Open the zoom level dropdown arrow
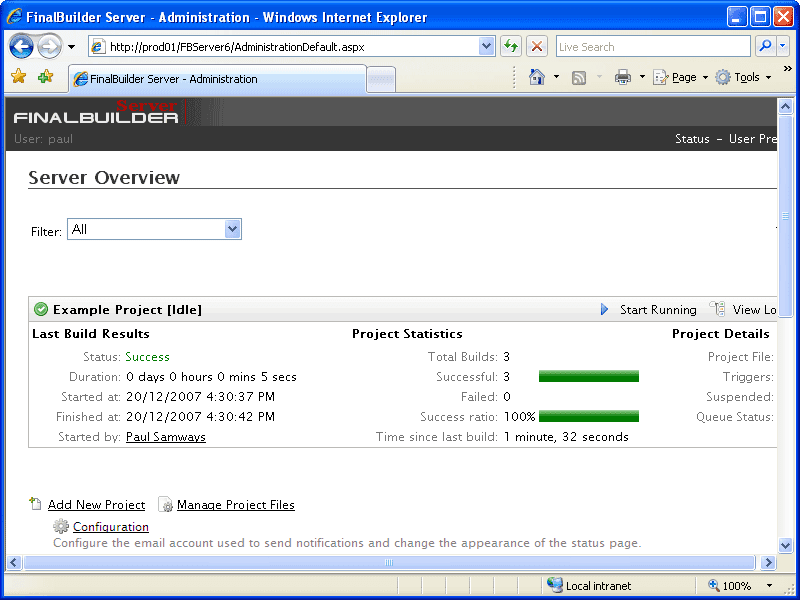800x600 pixels. 769,586
